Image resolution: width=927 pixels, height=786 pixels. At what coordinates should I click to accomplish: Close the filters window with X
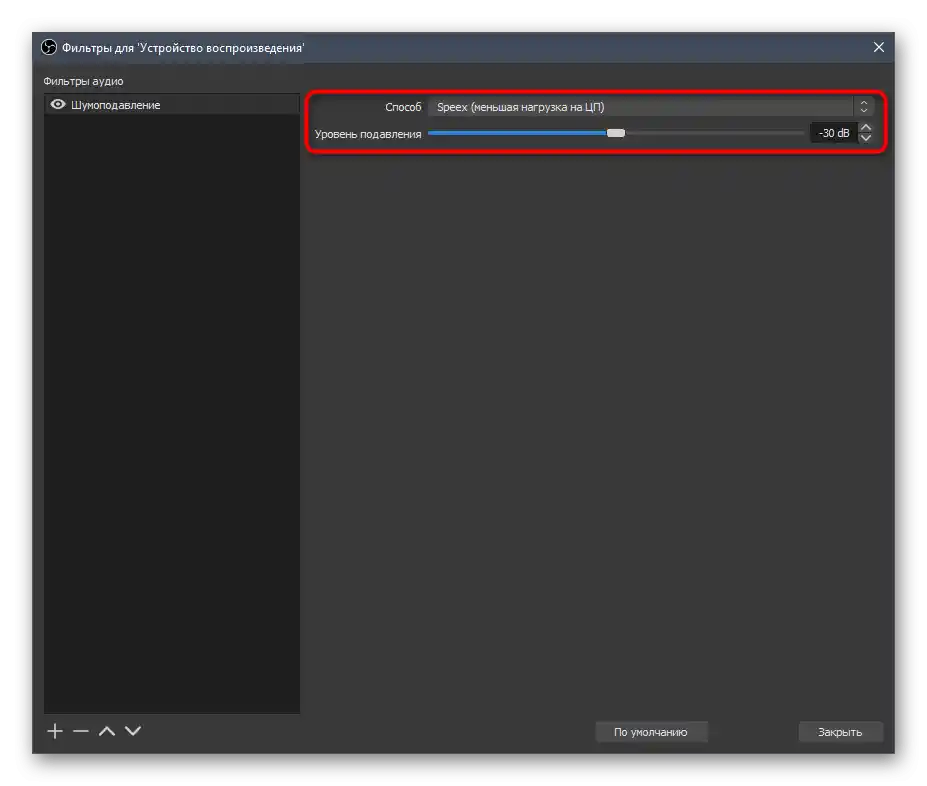(879, 47)
